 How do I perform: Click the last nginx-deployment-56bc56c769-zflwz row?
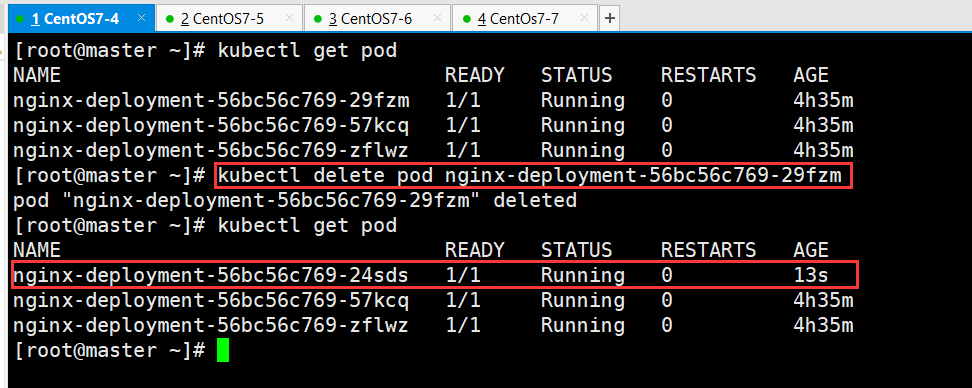[x=433, y=325]
